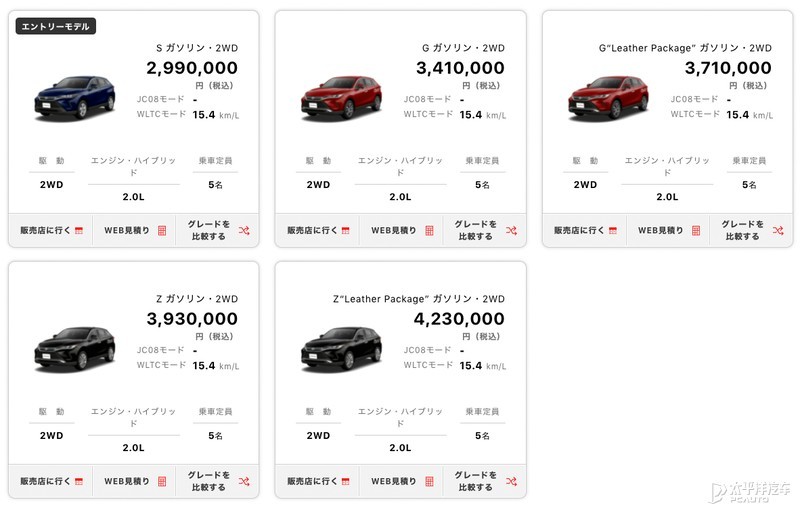
Task: Click dealer store icon in Z Gasoline 2WD card
Action: [78, 482]
